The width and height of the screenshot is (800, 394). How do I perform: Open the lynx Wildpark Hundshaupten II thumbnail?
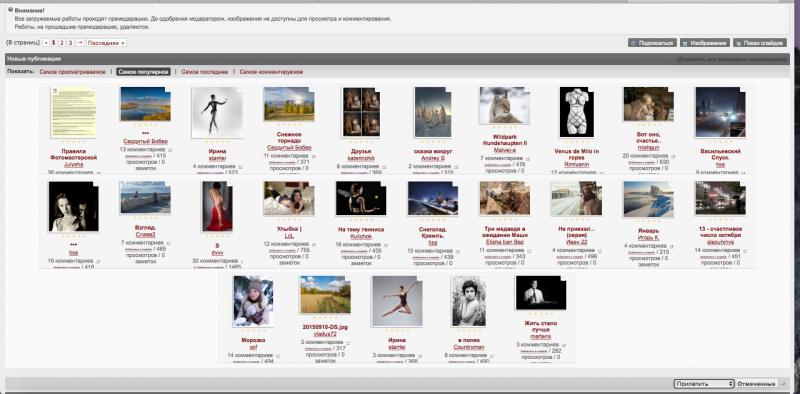(504, 105)
